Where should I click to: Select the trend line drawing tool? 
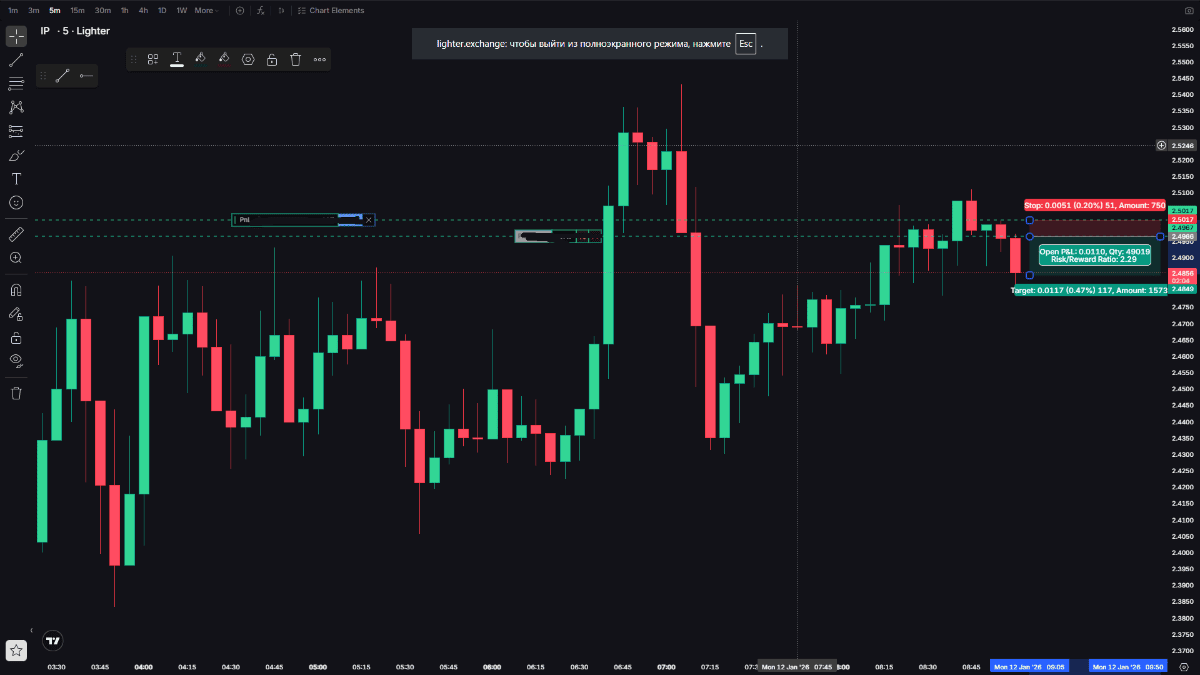click(16, 61)
